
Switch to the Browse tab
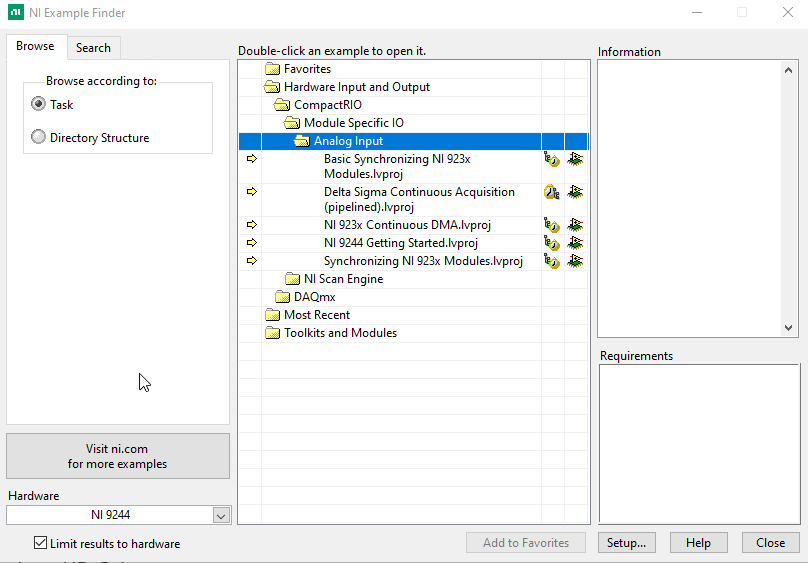35,46
